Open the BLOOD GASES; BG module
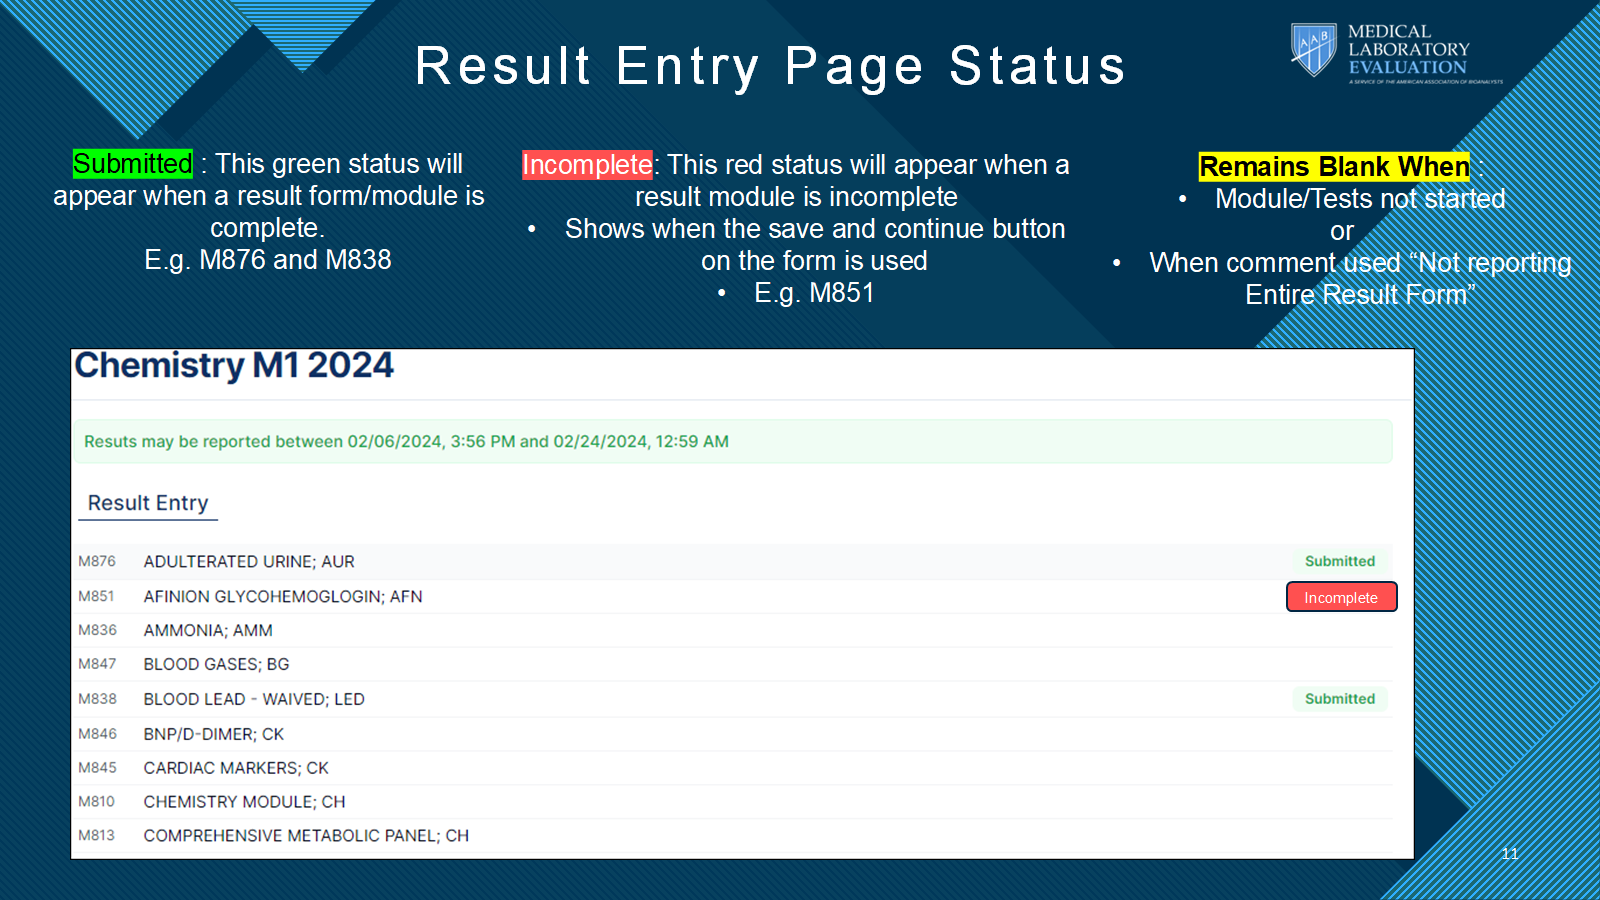The height and width of the screenshot is (900, 1600). [x=216, y=665]
